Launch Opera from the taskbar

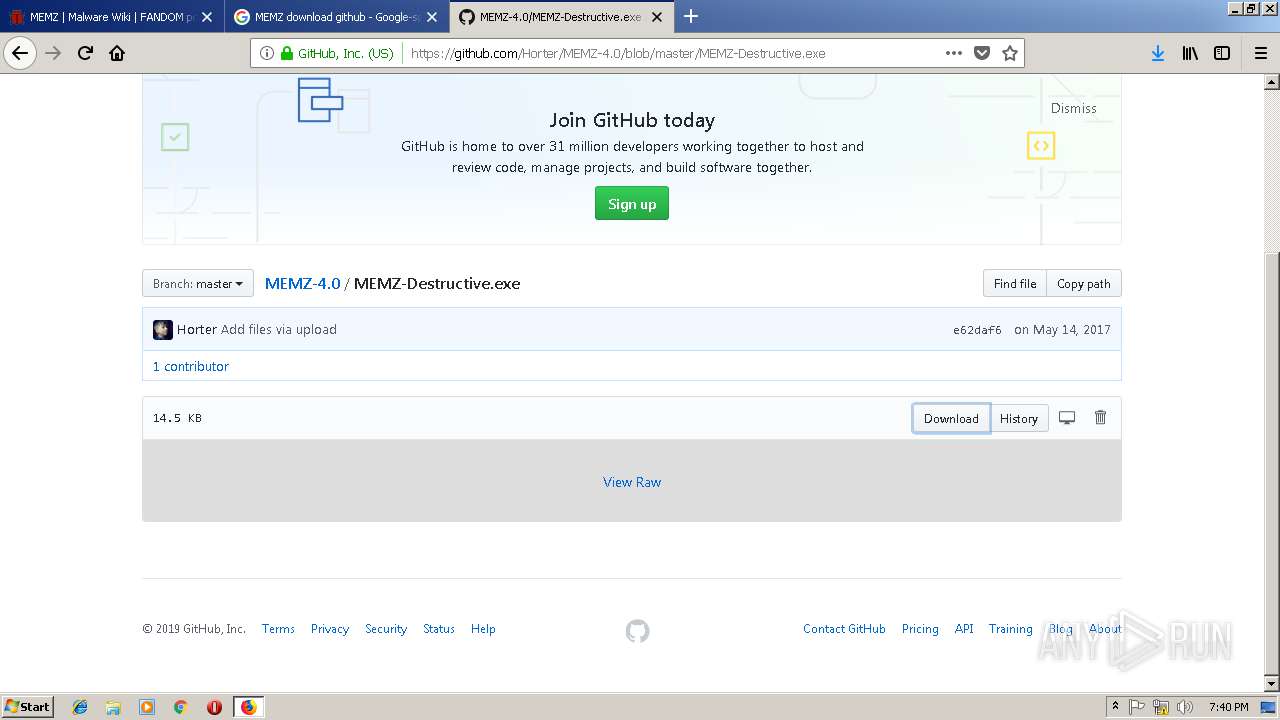[214, 707]
